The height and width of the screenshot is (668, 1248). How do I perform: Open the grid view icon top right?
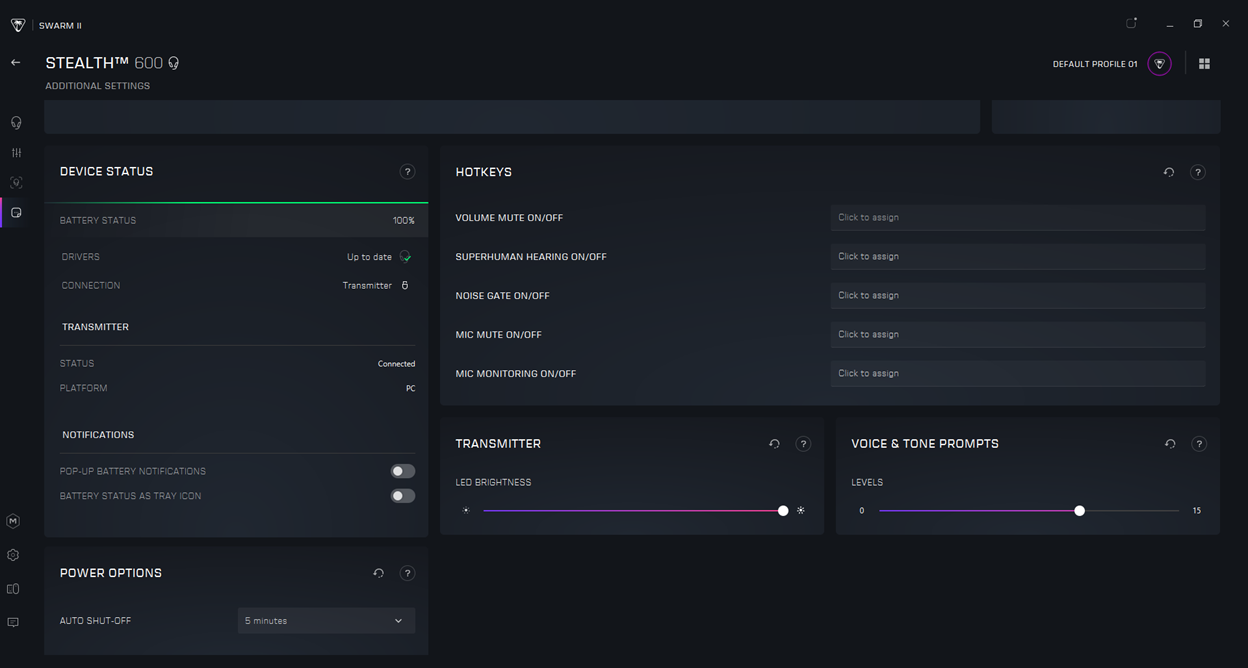1204,64
